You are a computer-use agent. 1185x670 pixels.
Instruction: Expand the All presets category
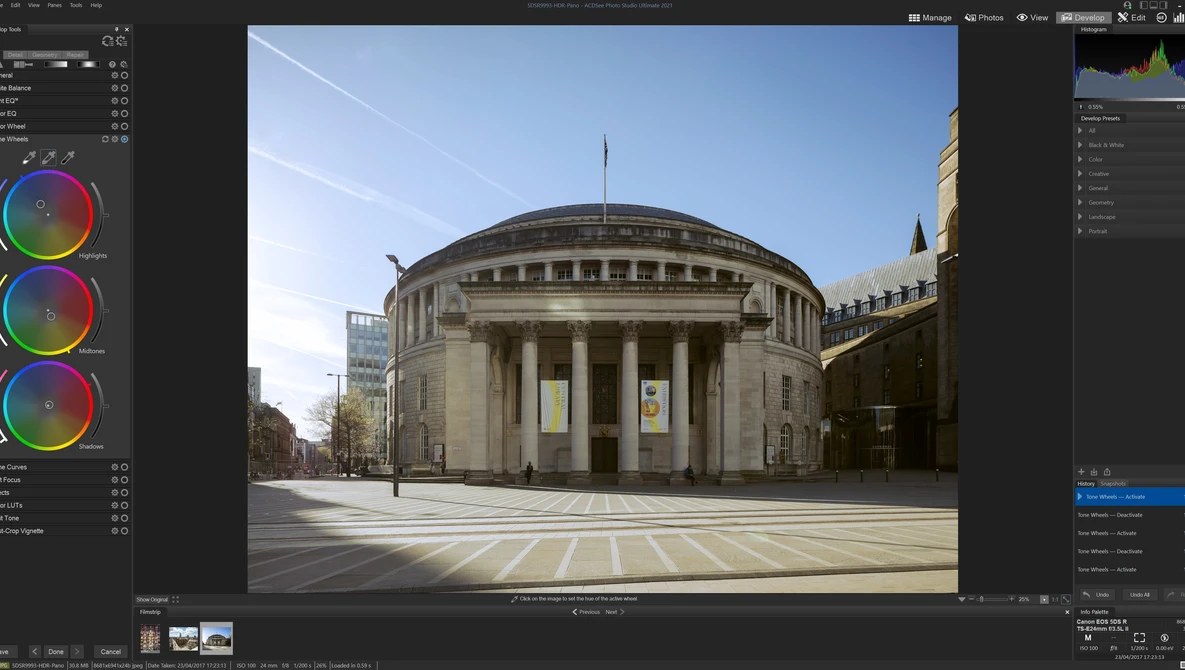coord(1080,131)
